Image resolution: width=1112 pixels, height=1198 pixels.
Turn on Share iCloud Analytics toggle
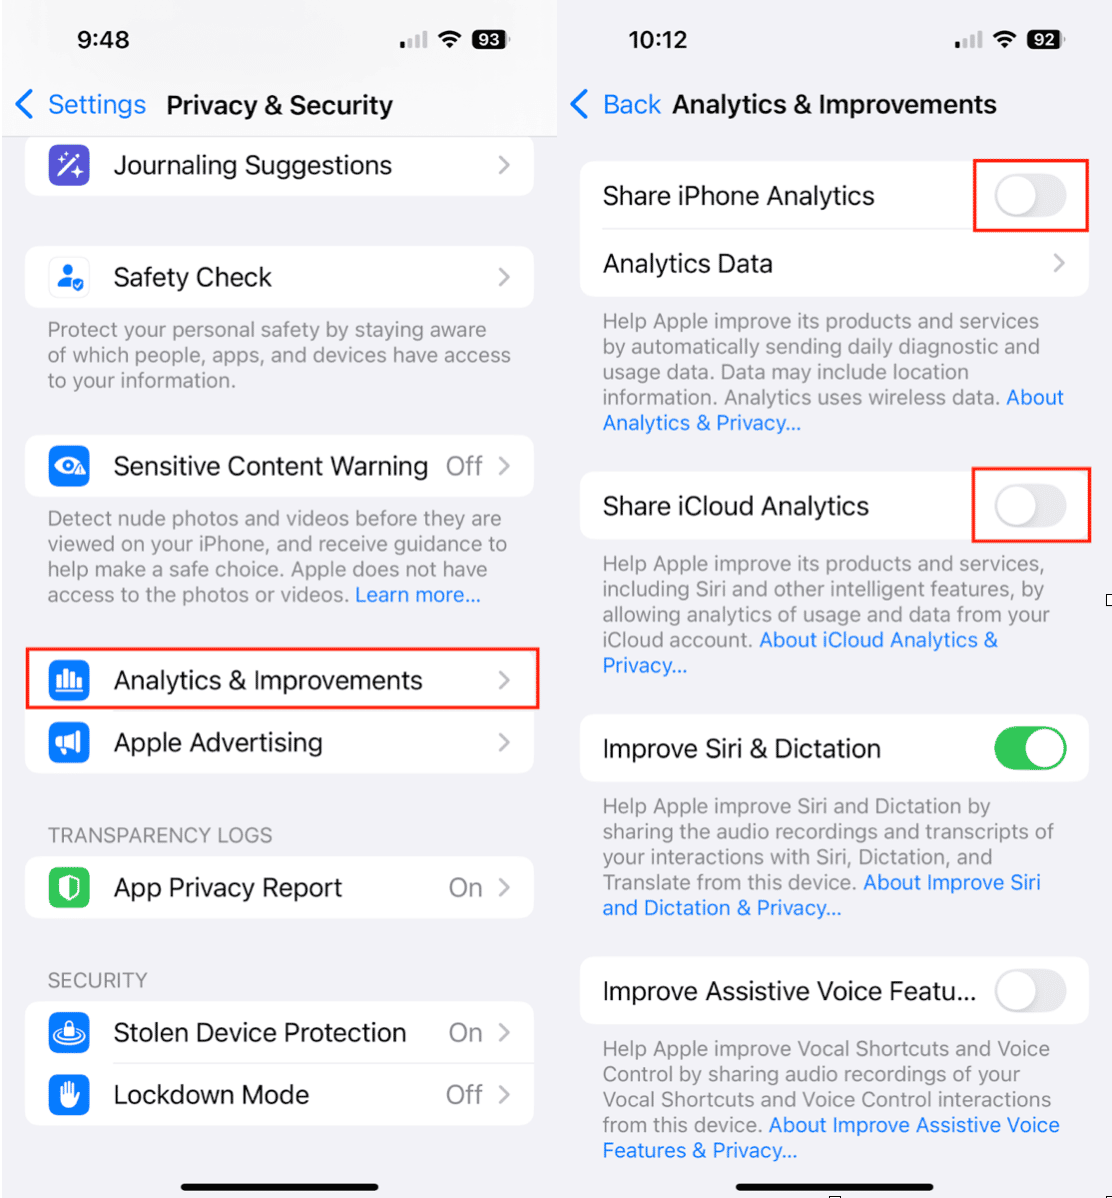tap(1029, 506)
